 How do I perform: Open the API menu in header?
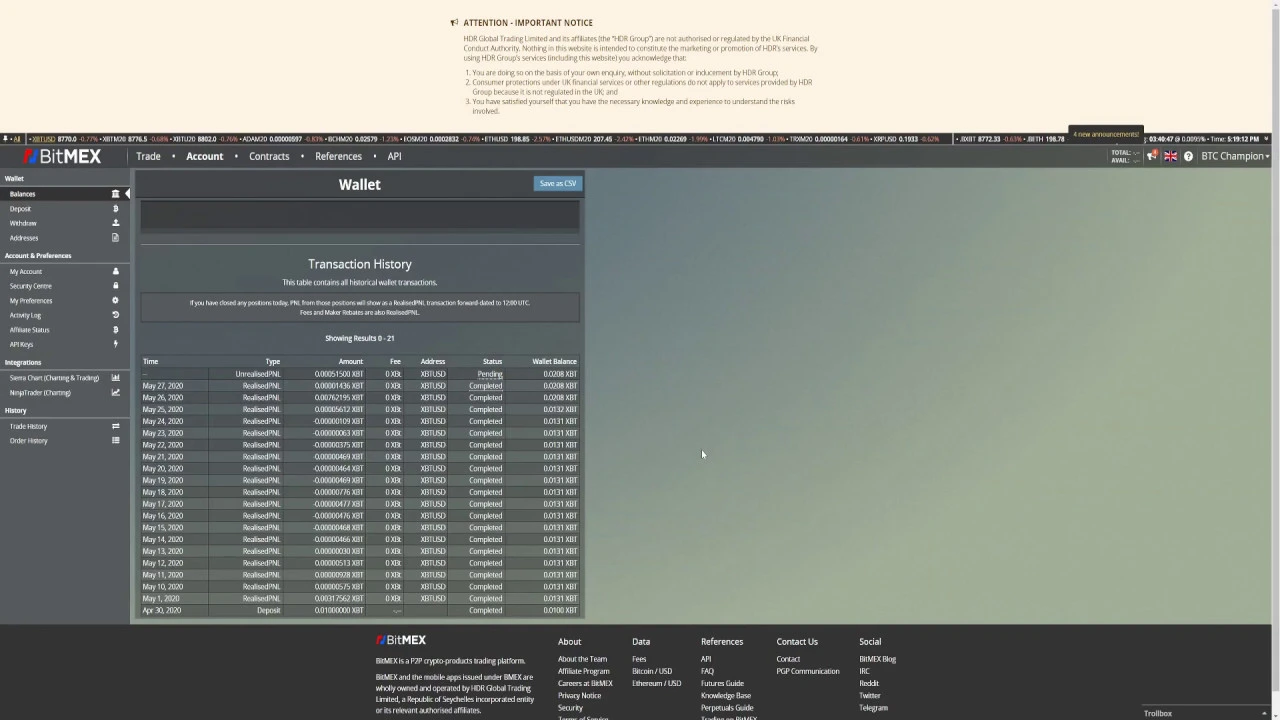point(394,156)
